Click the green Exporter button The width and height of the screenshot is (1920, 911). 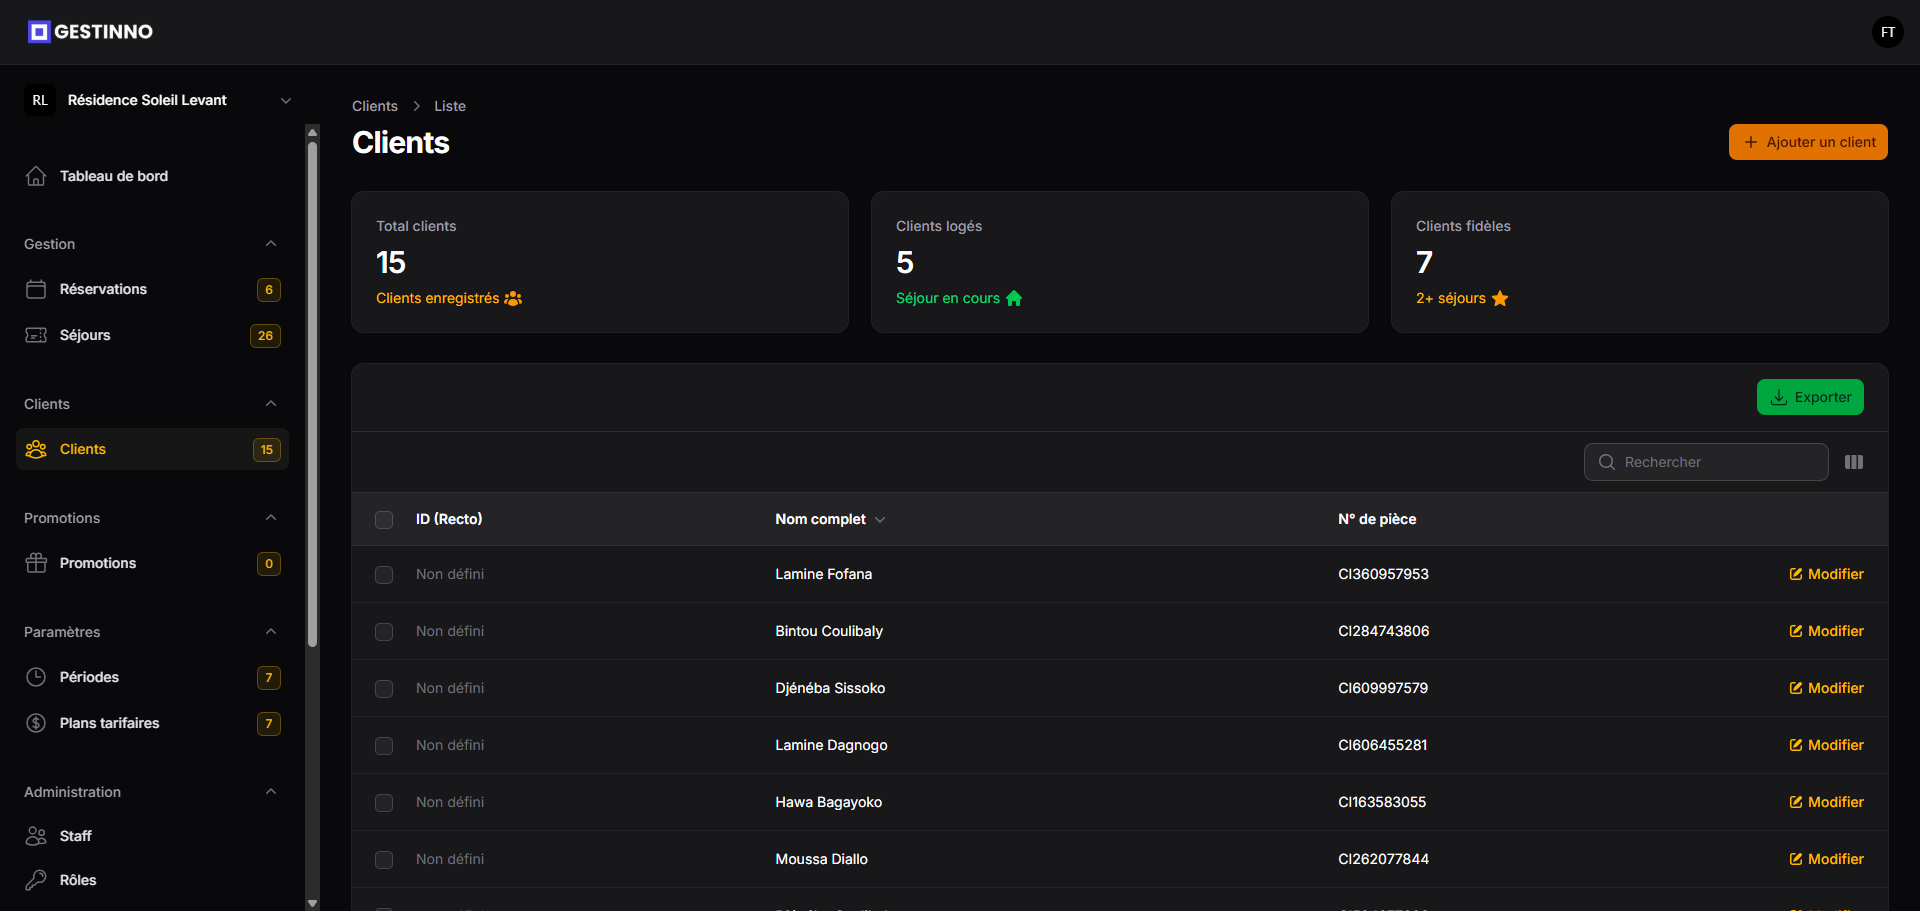click(x=1810, y=397)
